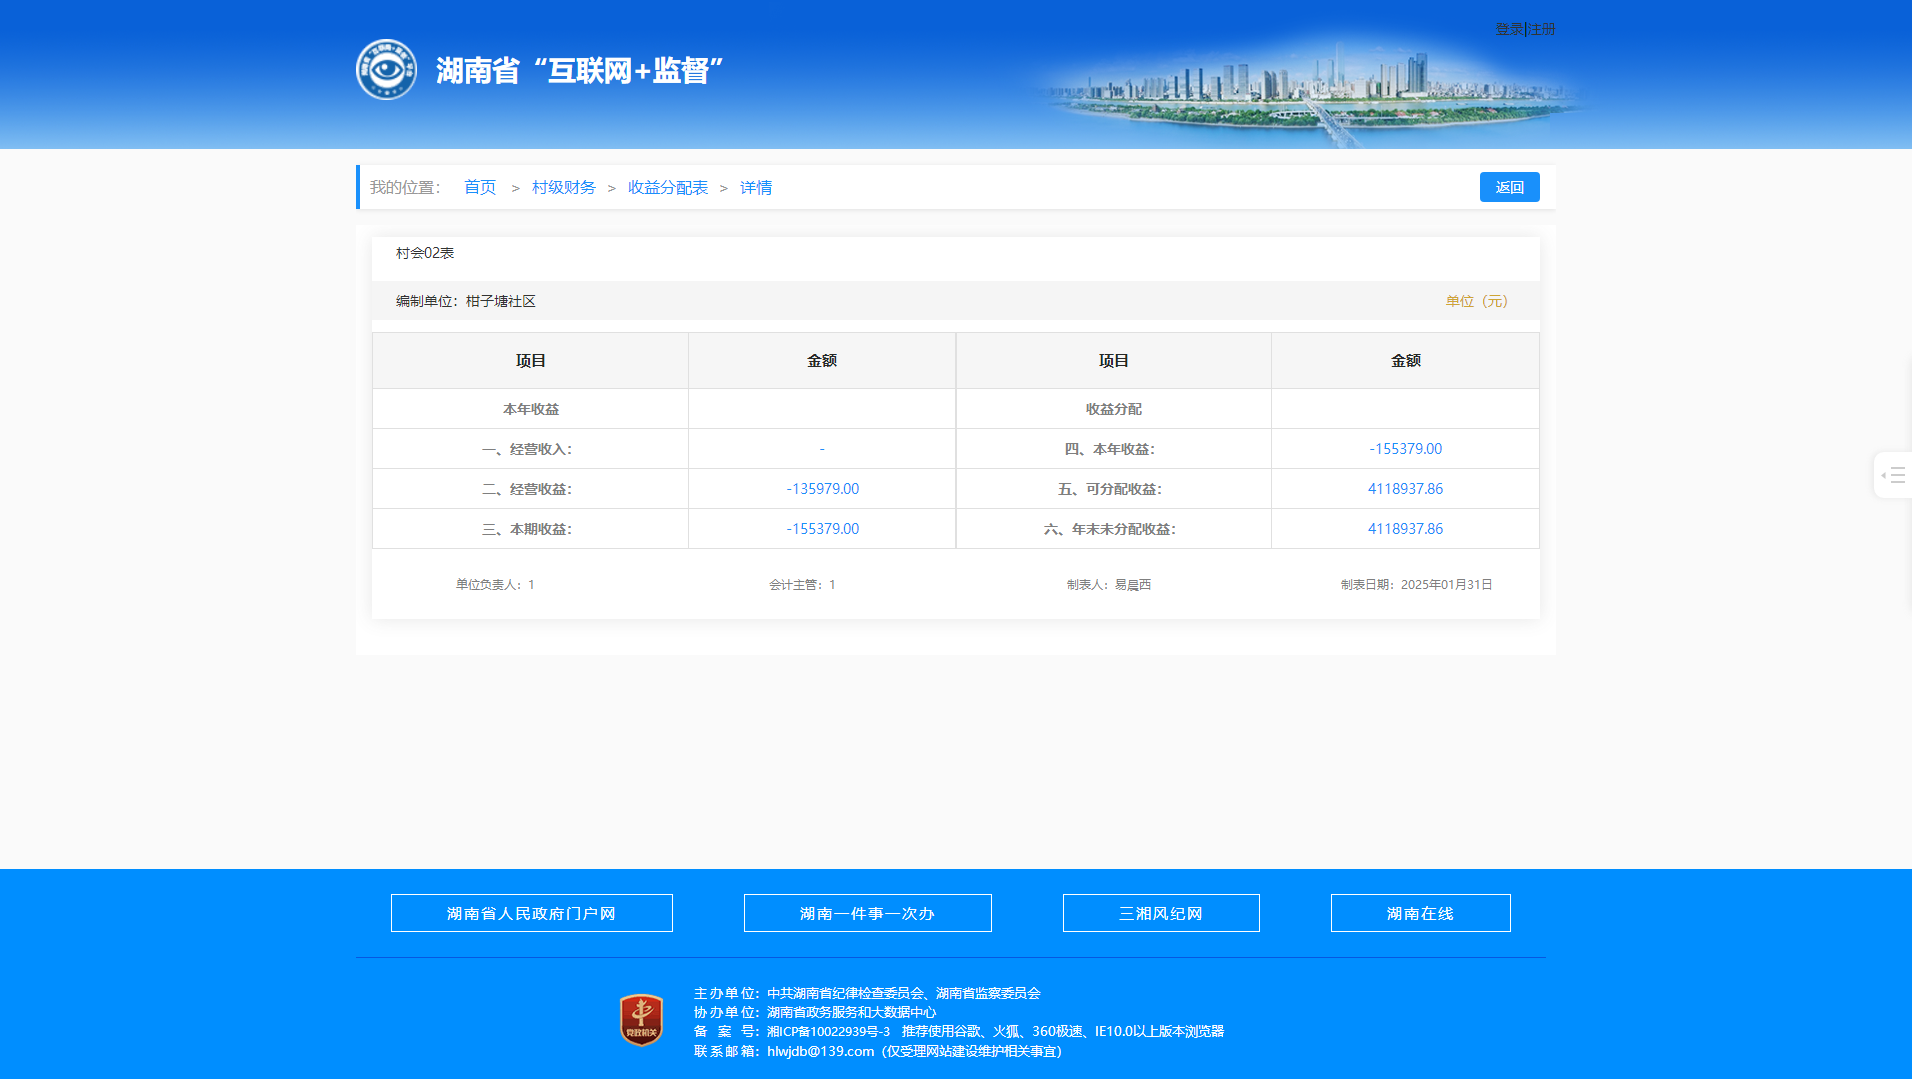Click 本期收益 amount -155379.00

click(822, 529)
